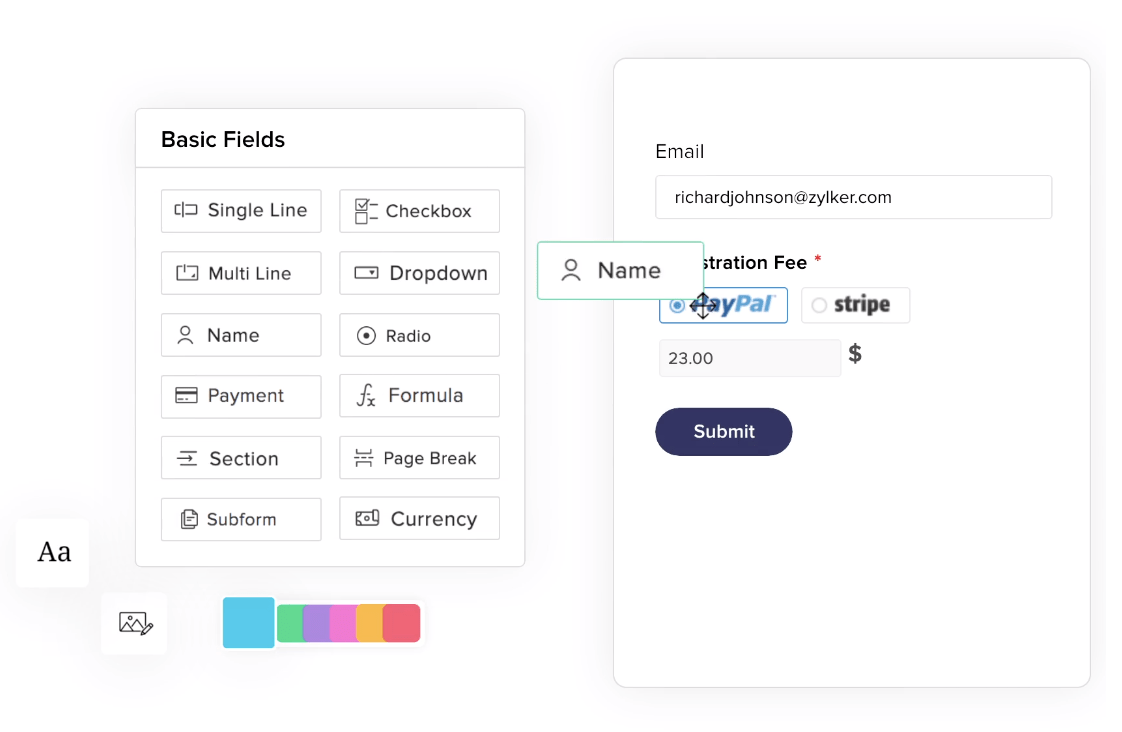The width and height of the screenshot is (1122, 732).
Task: Click the Email input field
Action: point(853,197)
